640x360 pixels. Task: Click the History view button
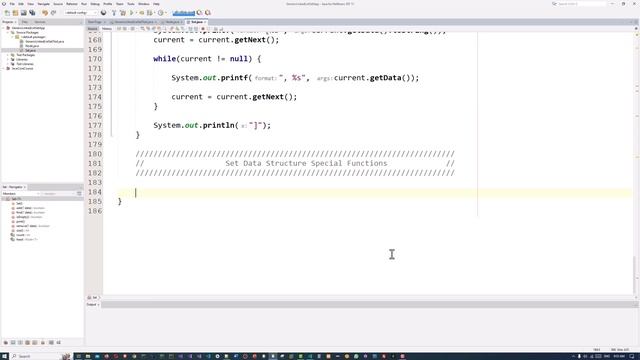pos(107,29)
